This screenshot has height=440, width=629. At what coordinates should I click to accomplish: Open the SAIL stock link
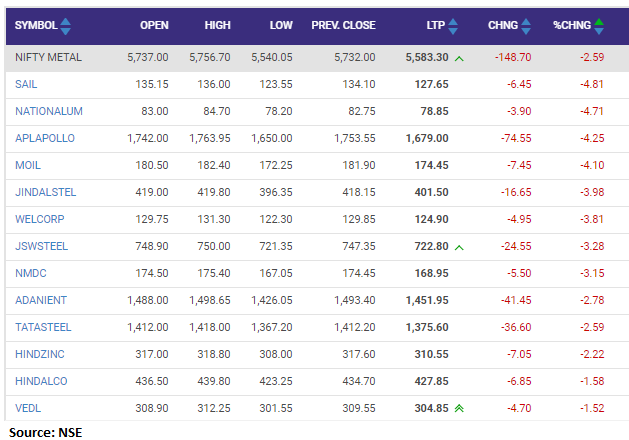click(x=26, y=86)
